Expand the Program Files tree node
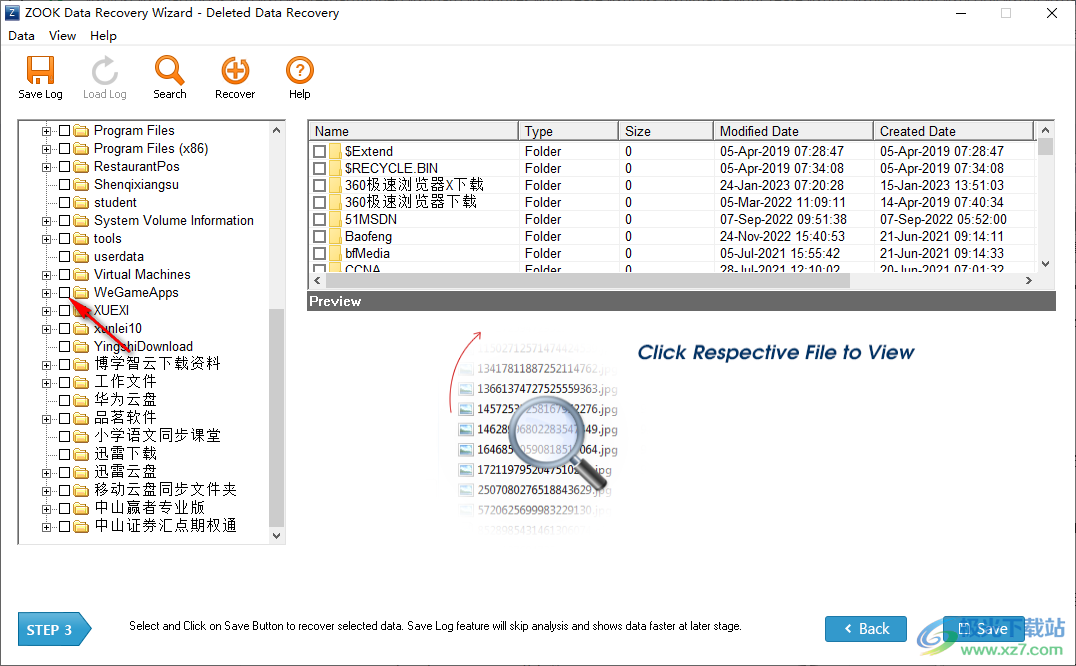 pos(47,130)
